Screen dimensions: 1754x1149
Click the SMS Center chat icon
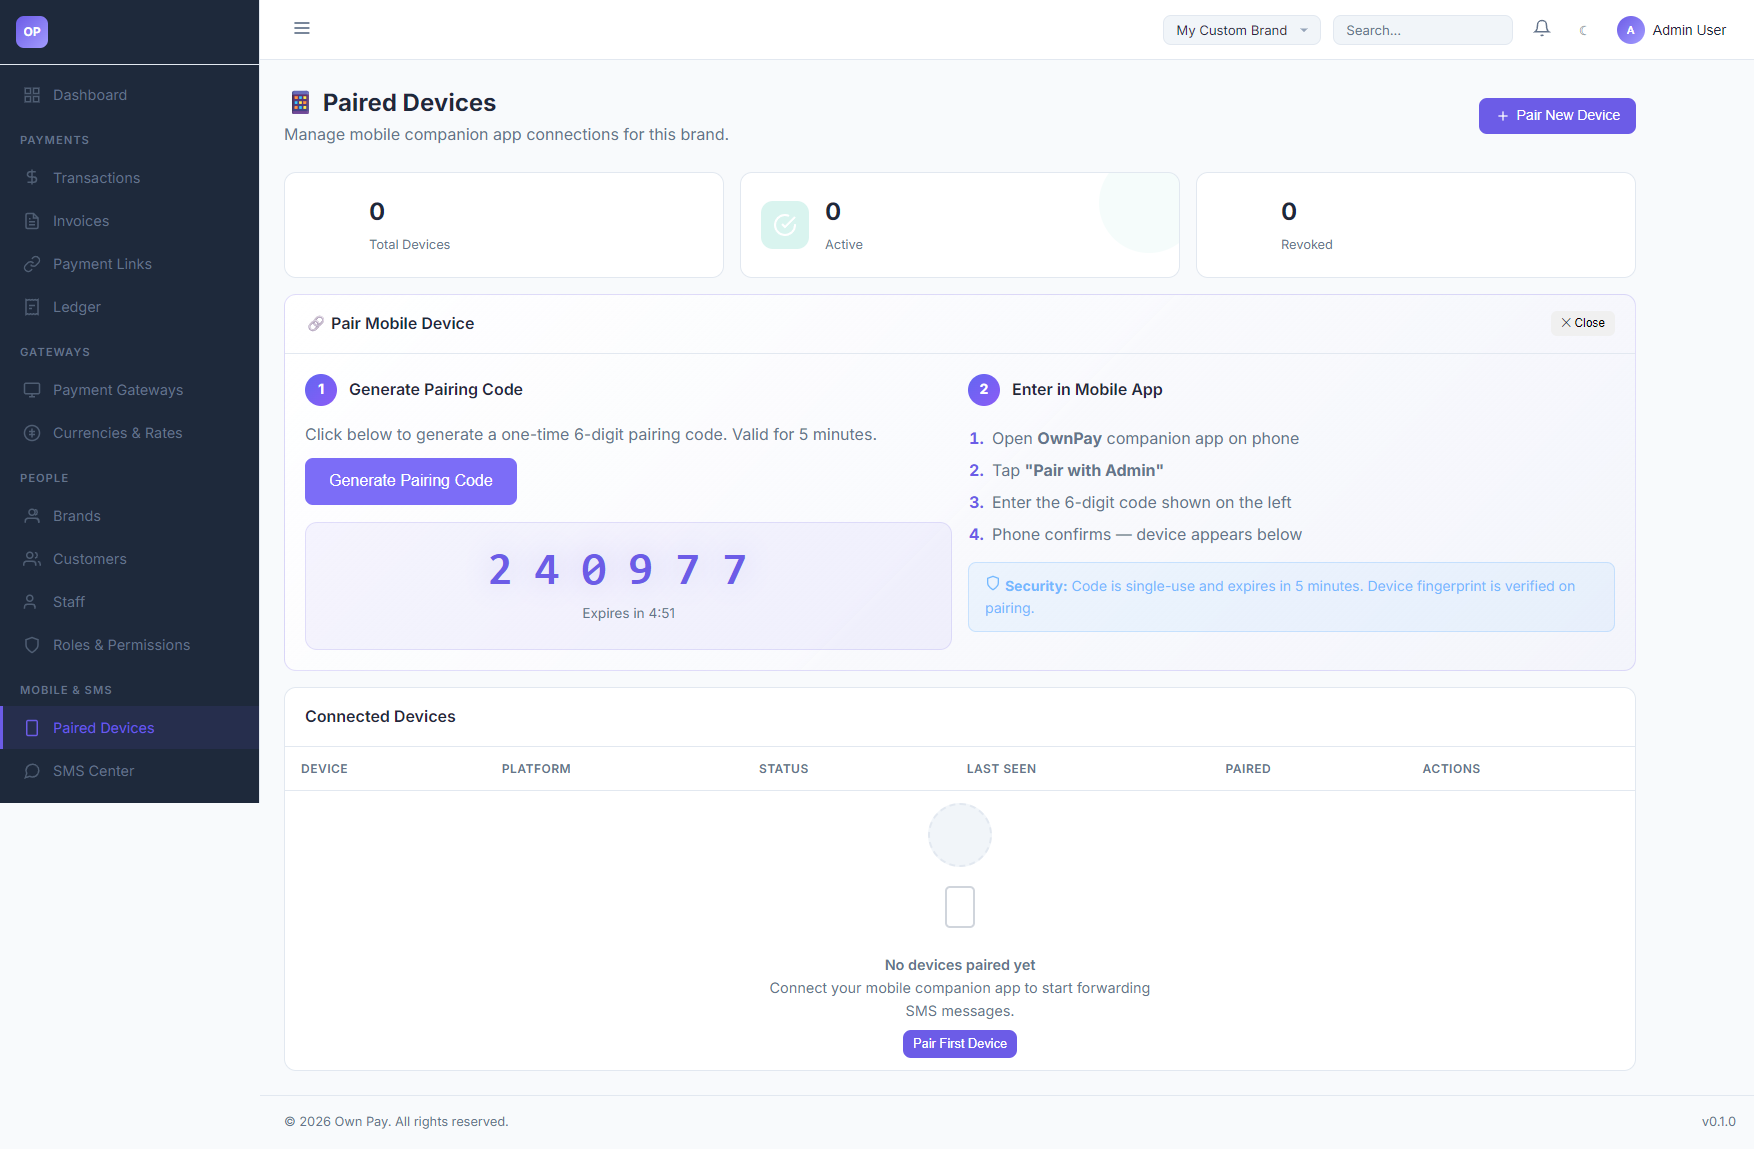(x=32, y=771)
